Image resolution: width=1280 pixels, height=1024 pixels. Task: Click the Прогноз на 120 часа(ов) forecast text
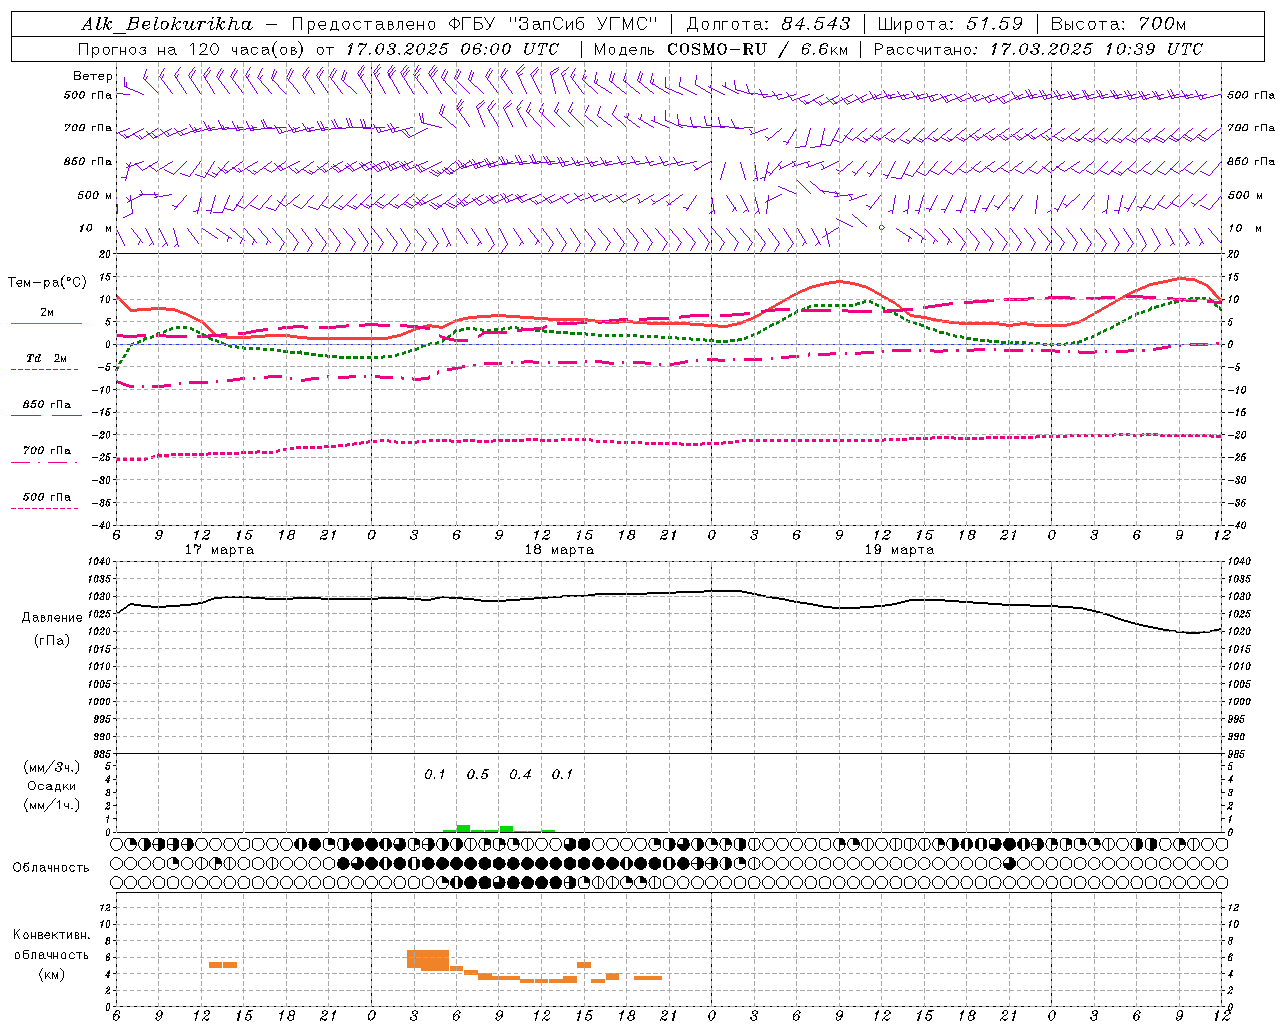[x=192, y=49]
